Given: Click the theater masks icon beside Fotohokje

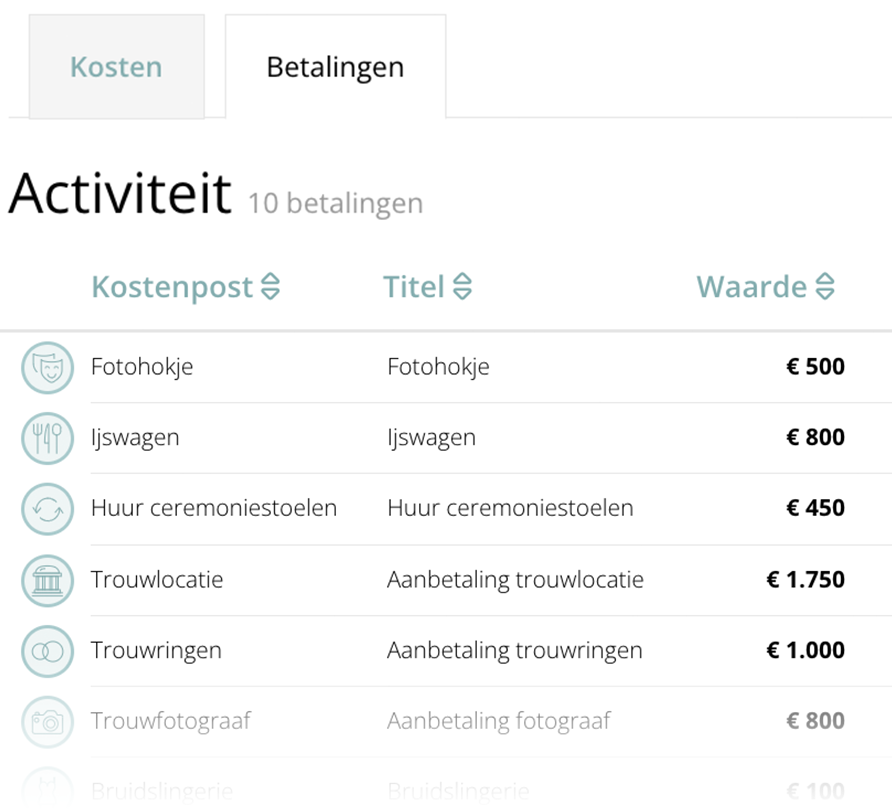Looking at the screenshot, I should (47, 367).
